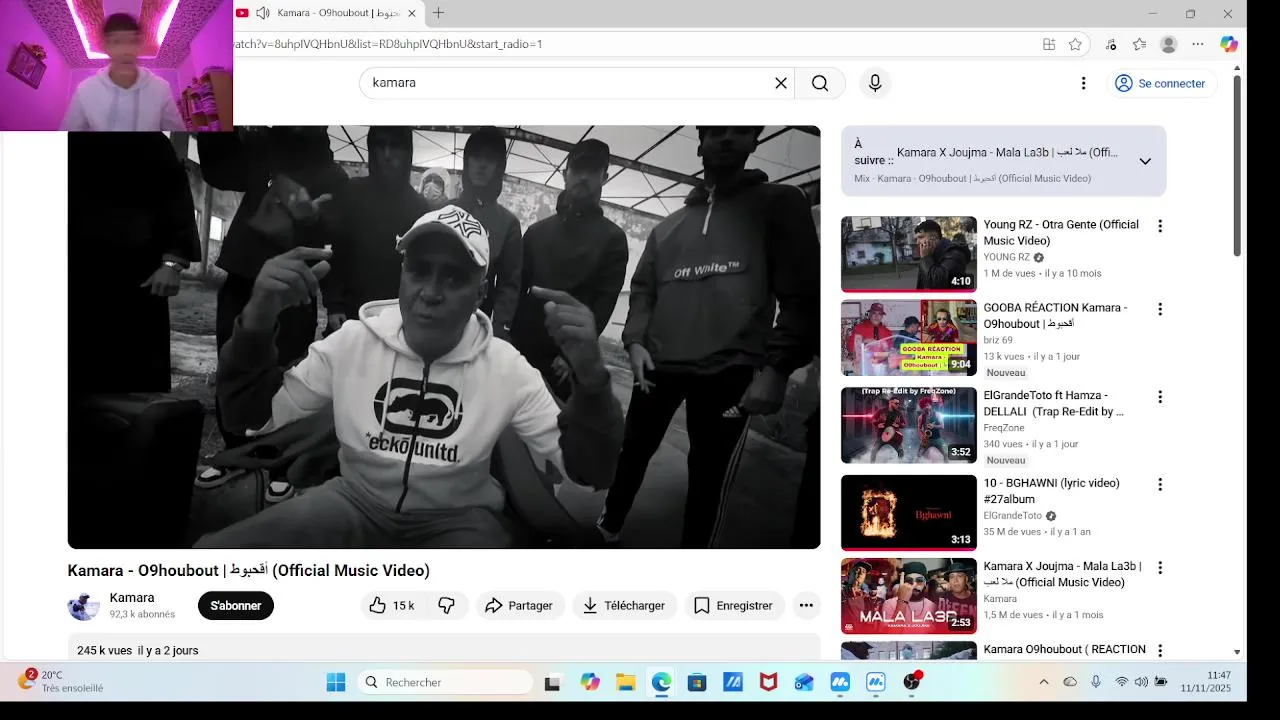Viewport: 1280px width, 720px height.
Task: Open briz 69 channel name
Action: (x=998, y=340)
